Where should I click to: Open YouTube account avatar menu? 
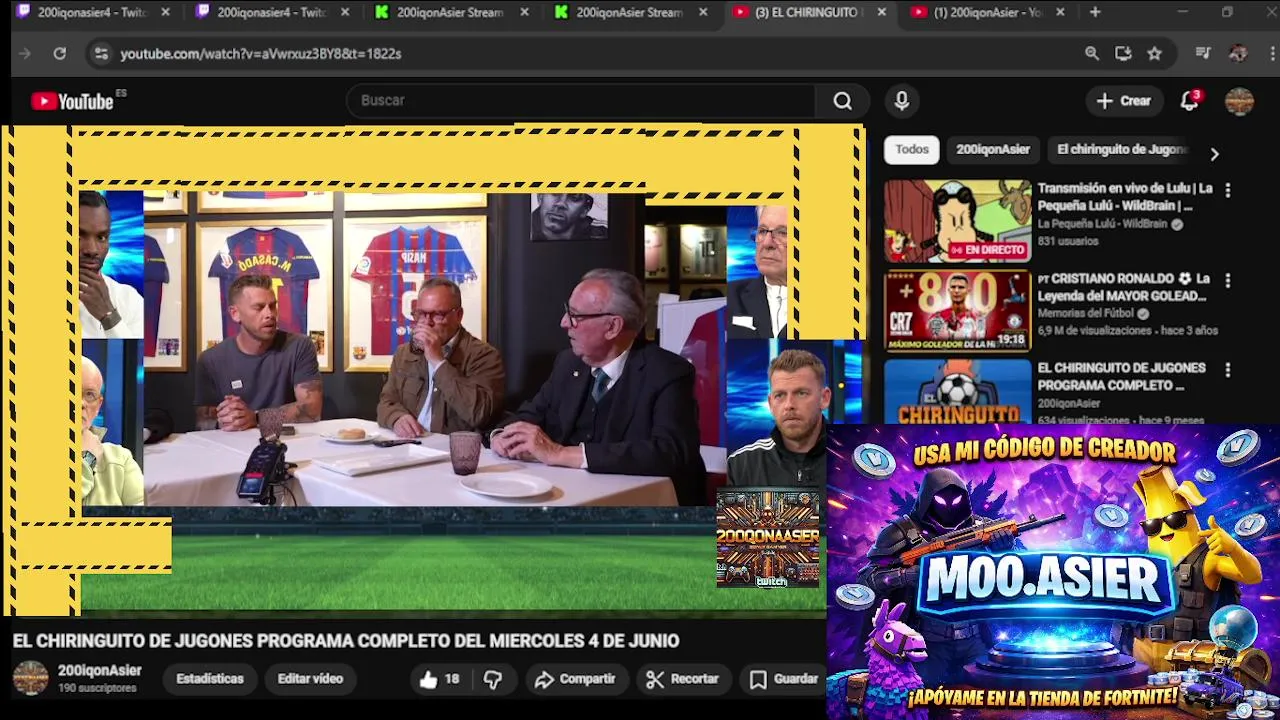pyautogui.click(x=1240, y=101)
